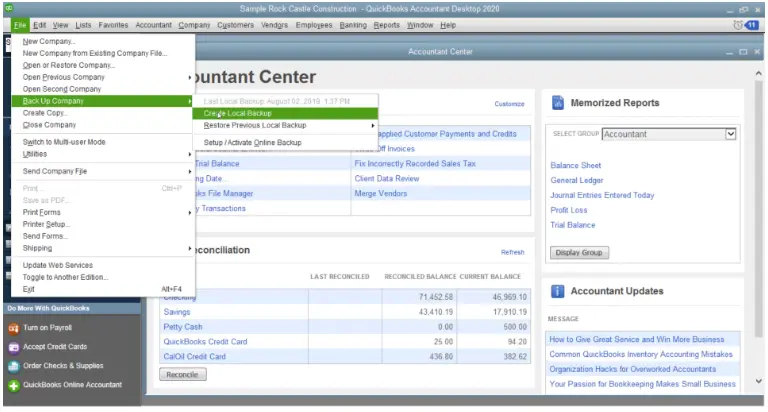This screenshot has height=412, width=768.
Task: Open the CalOil Credit Card account link
Action: pyautogui.click(x=194, y=357)
